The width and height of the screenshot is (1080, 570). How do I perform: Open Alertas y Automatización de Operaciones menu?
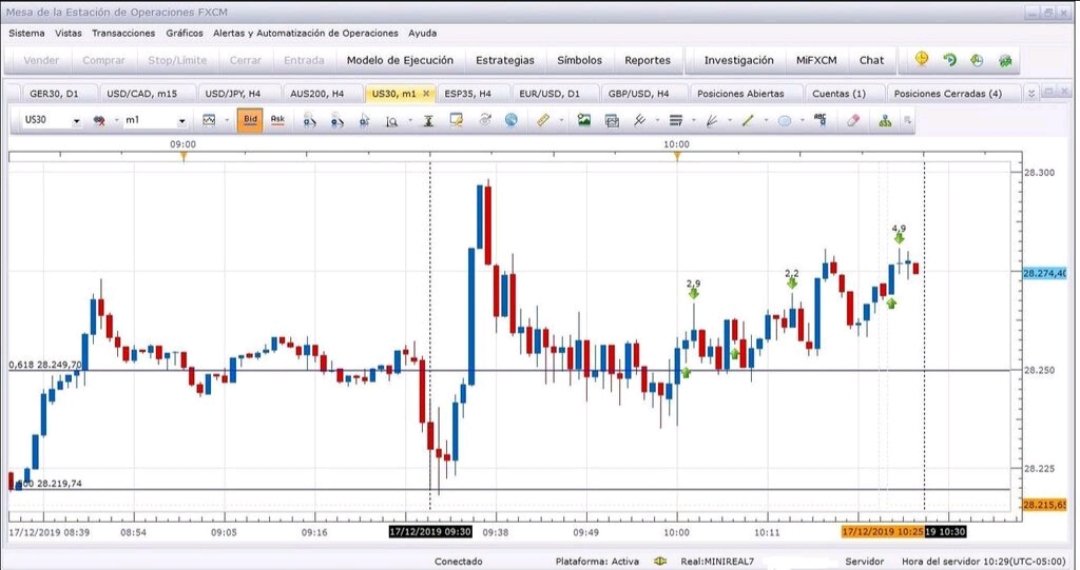305,33
